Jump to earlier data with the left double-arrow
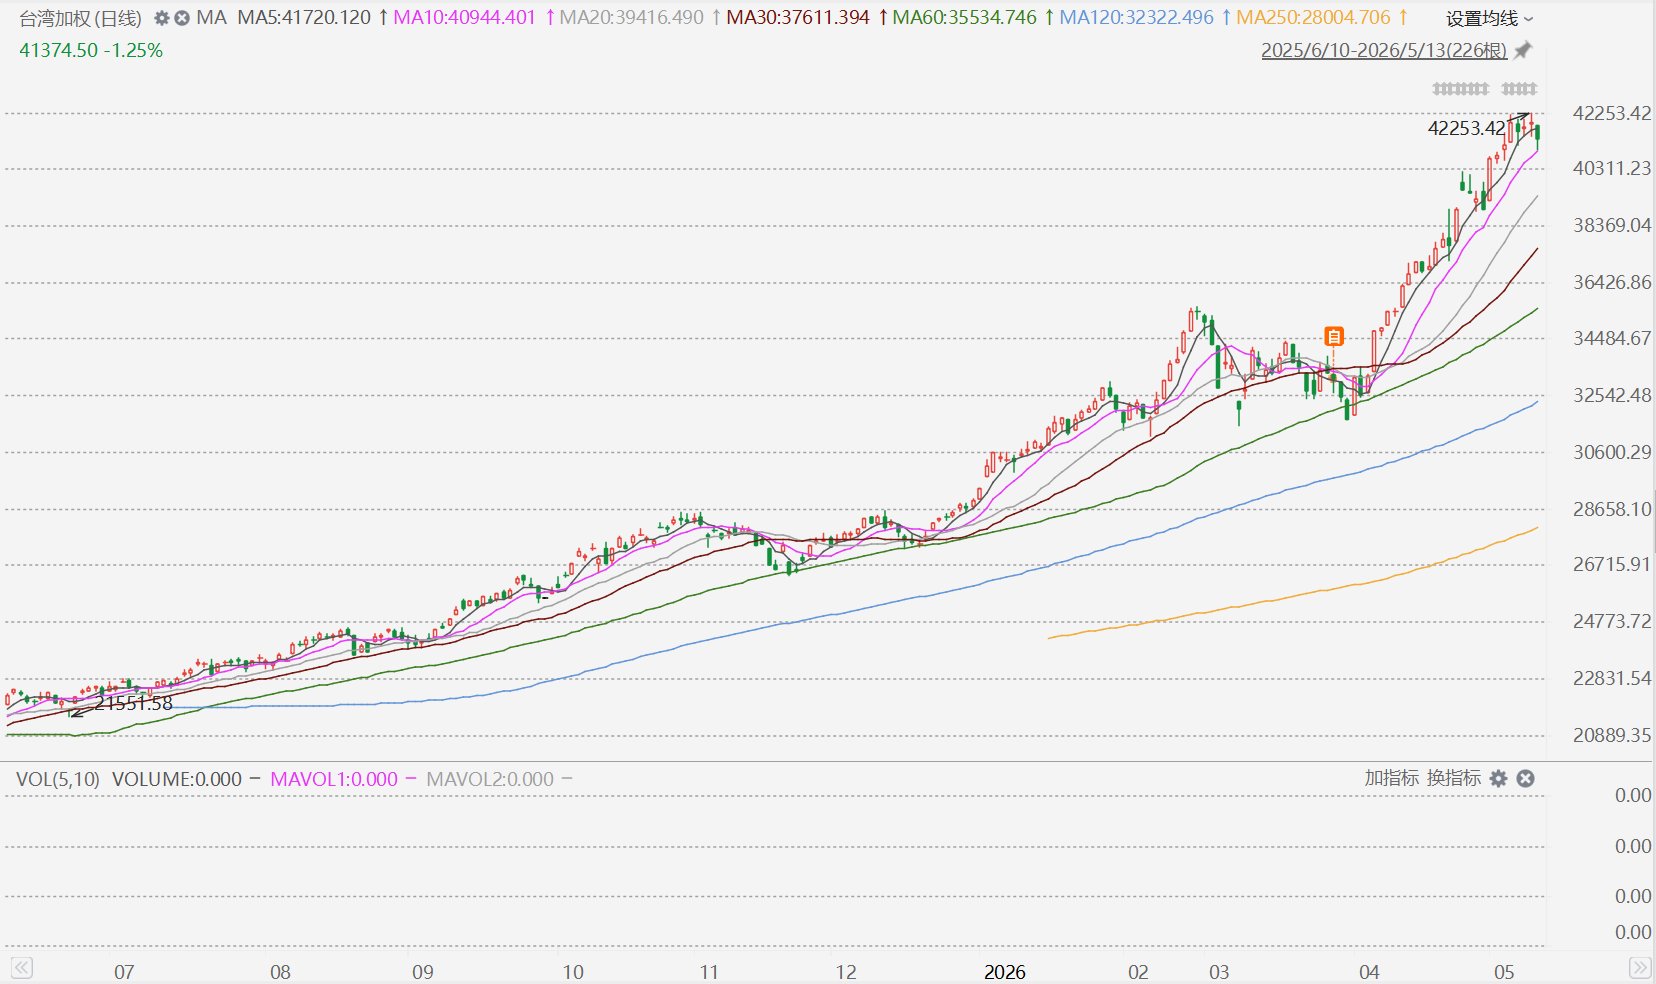Viewport: 1656px width, 984px height. point(21,967)
